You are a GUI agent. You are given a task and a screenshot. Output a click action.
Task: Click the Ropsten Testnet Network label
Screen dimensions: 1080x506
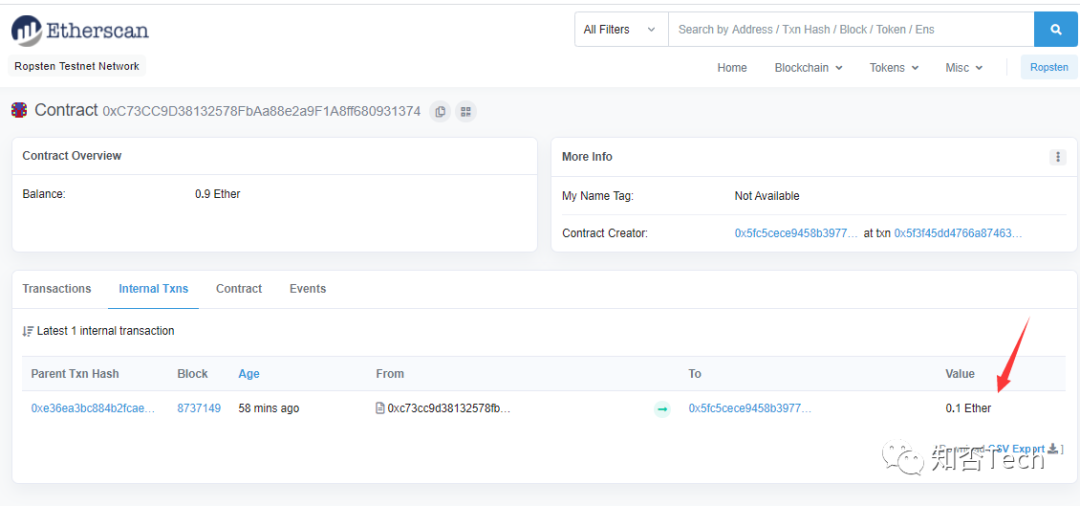point(76,66)
